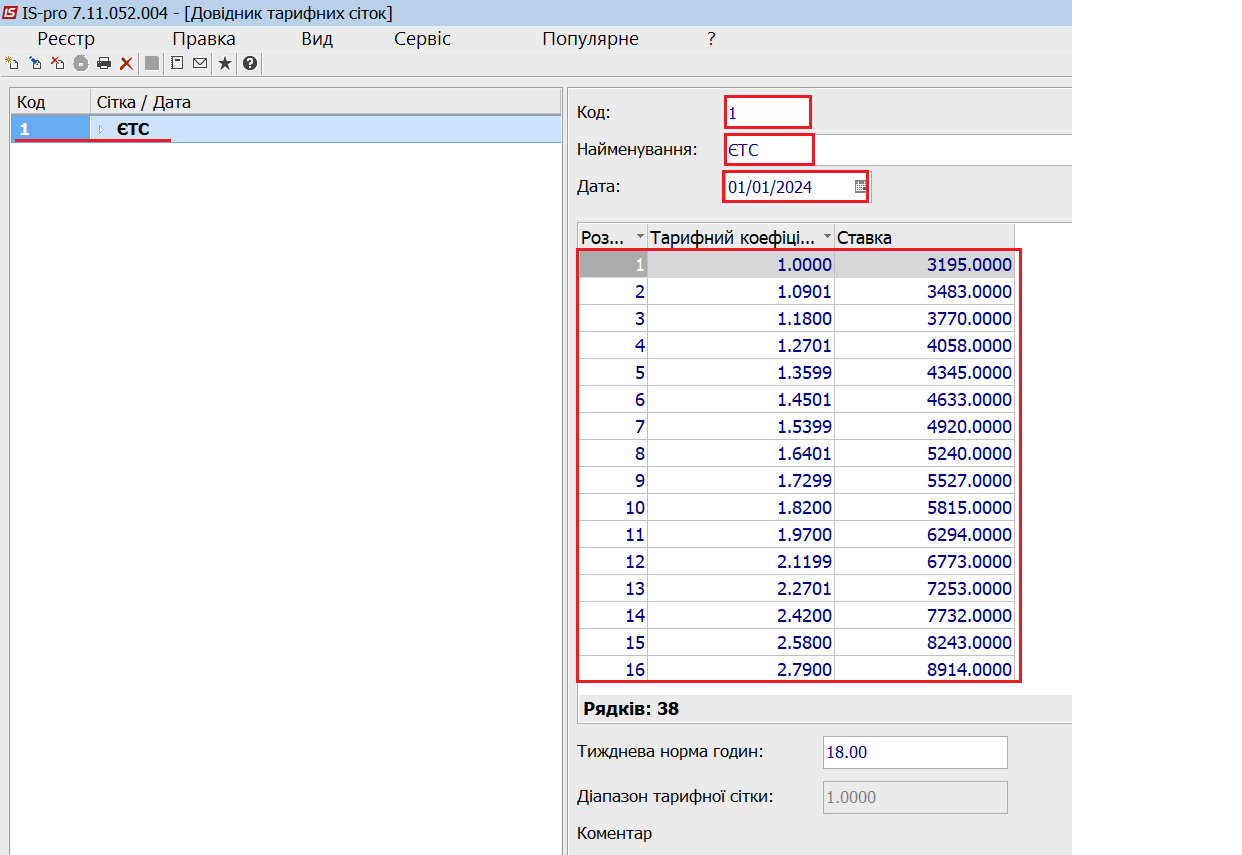Click the printer icon in toolbar
Image resolution: width=1242 pixels, height=855 pixels.
(104, 63)
